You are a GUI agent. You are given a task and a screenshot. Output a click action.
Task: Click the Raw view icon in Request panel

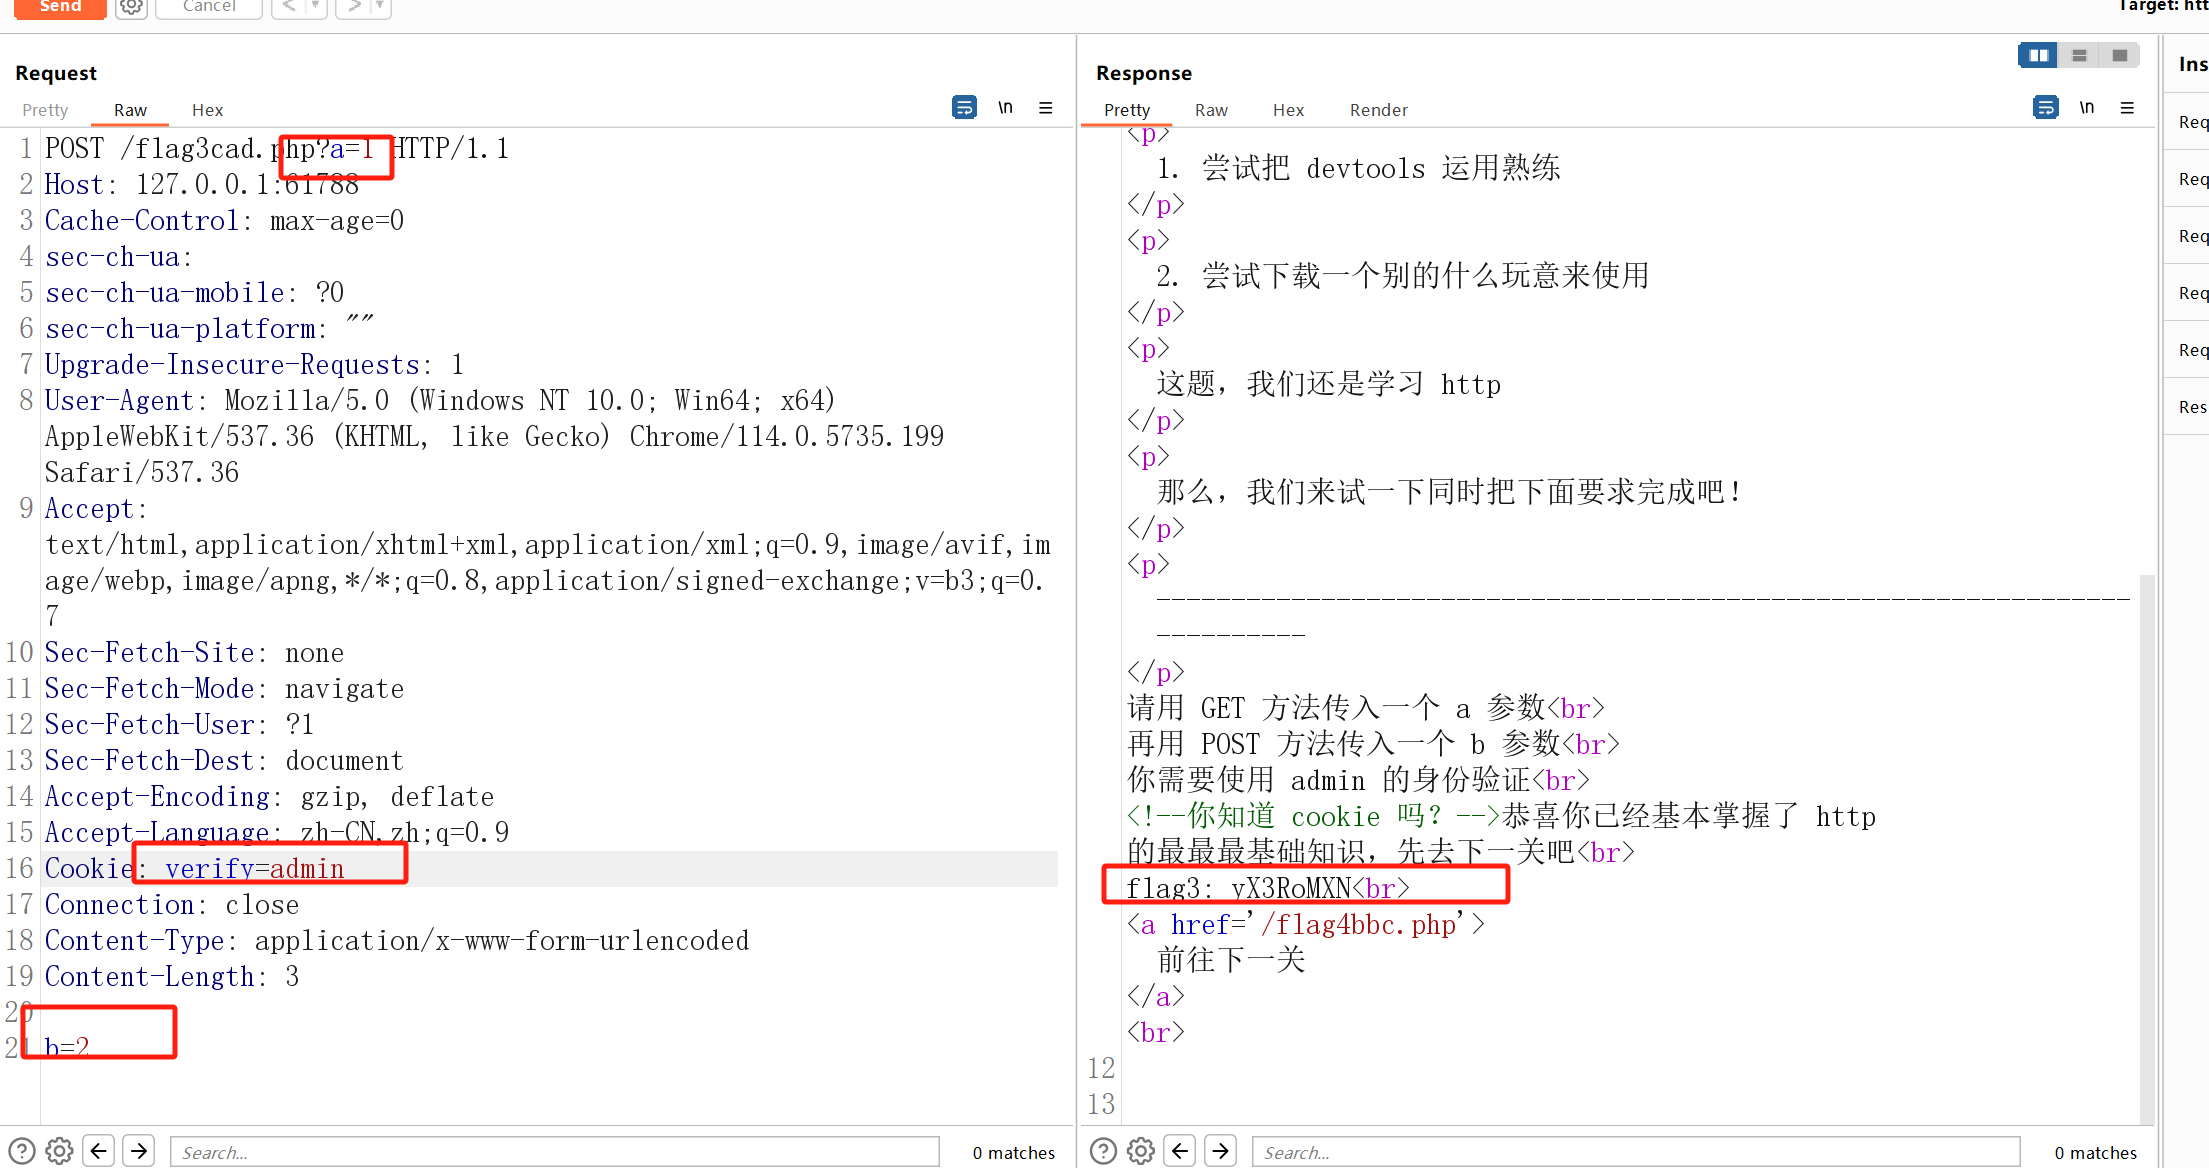(x=129, y=108)
